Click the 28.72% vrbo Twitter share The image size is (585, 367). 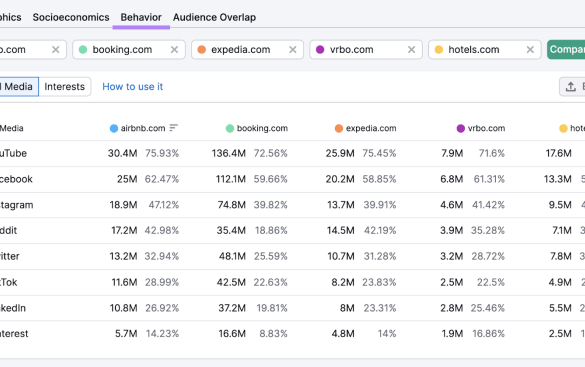(x=488, y=256)
